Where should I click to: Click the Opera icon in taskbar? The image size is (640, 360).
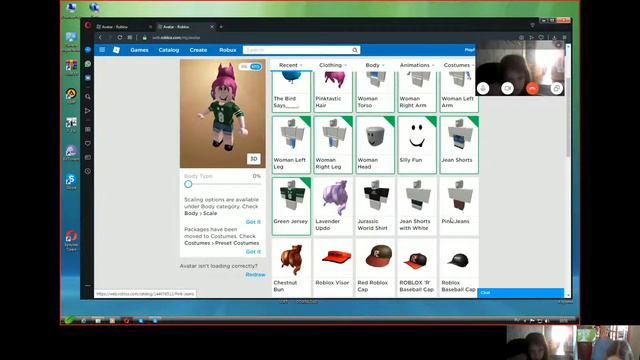pyautogui.click(x=127, y=321)
